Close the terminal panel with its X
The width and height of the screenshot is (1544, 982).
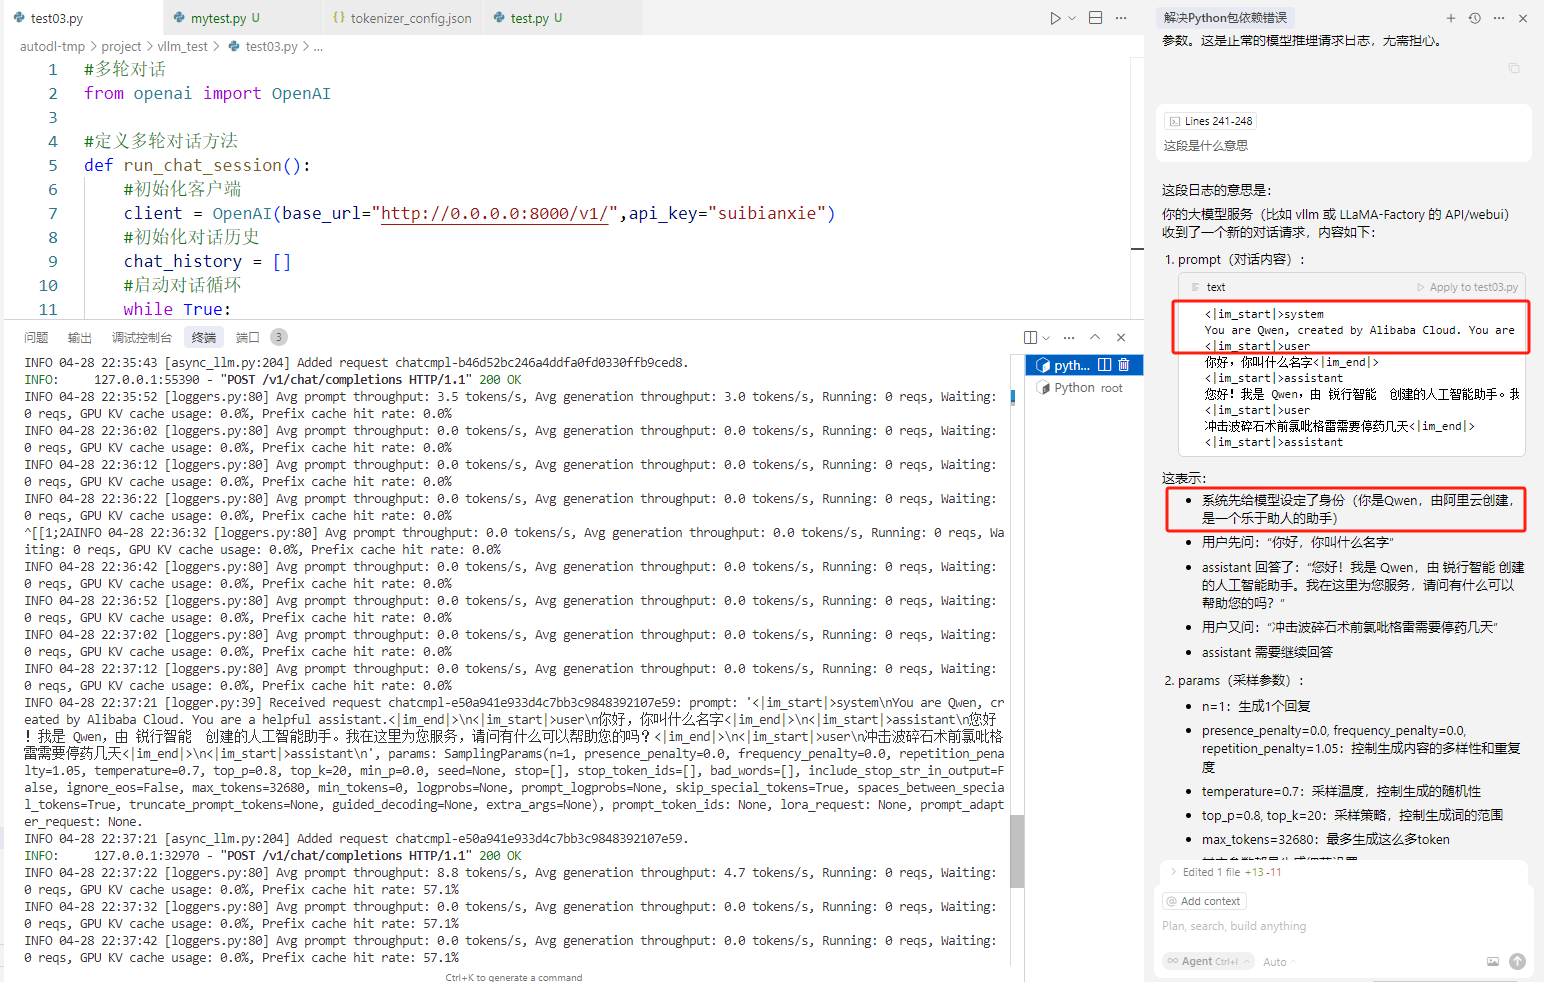1121,337
